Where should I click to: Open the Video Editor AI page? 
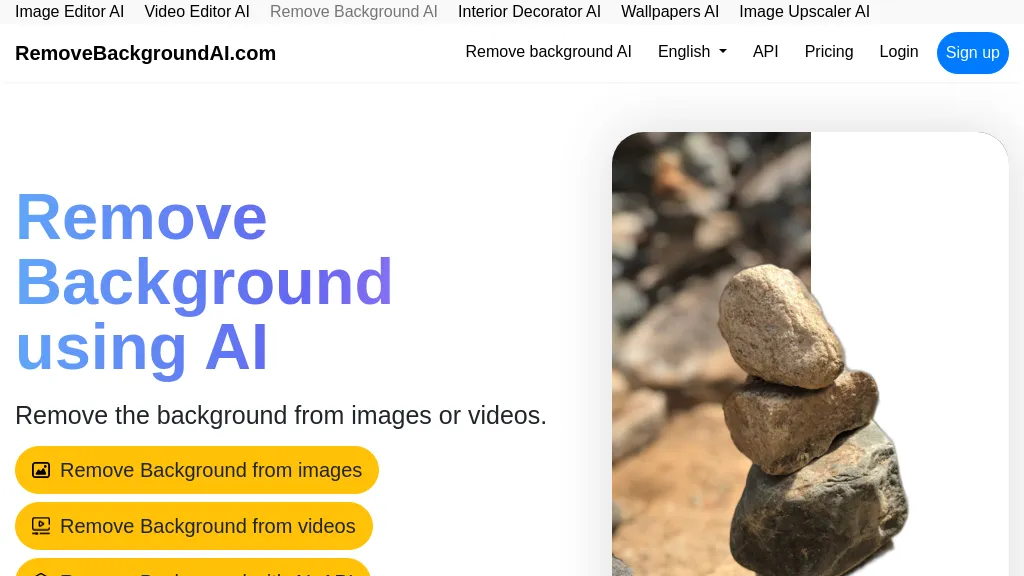click(x=196, y=12)
